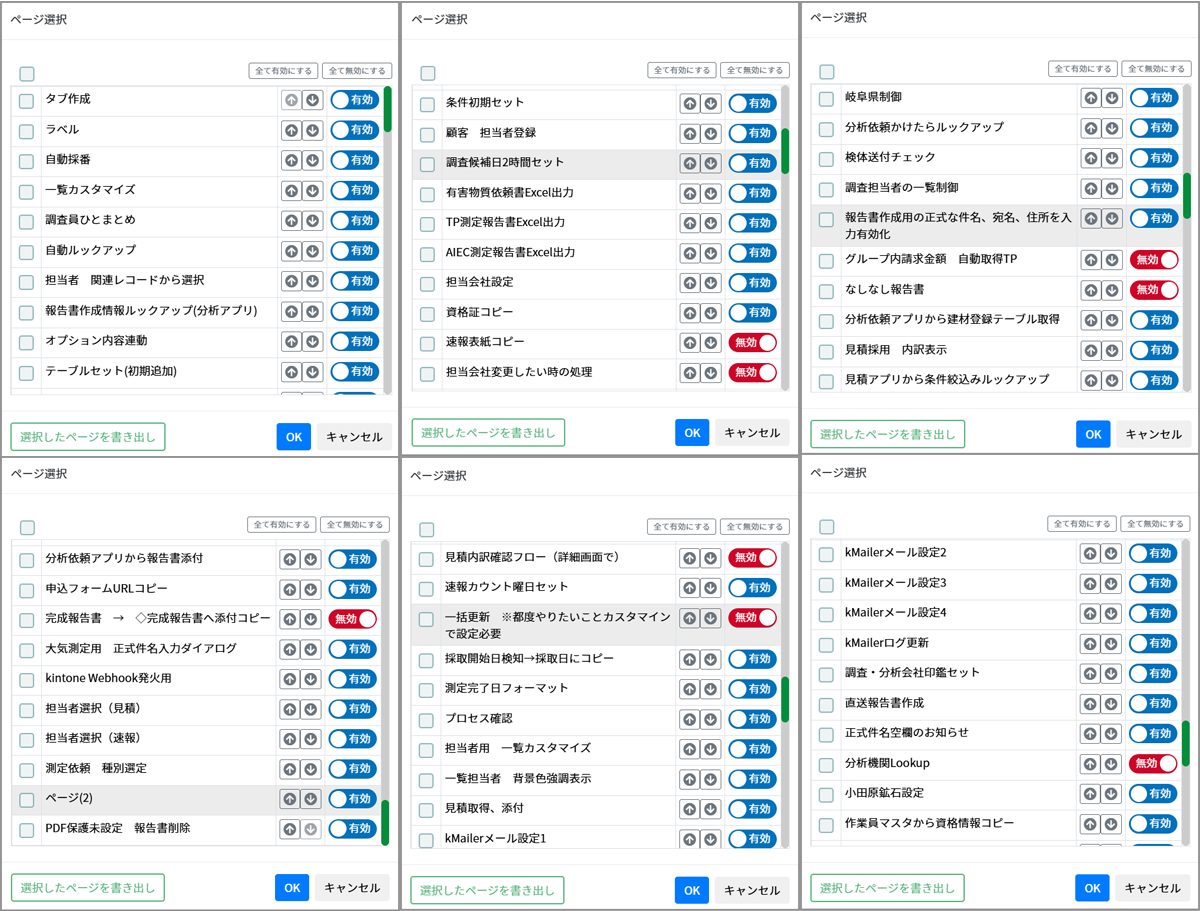This screenshot has width=1200, height=911.
Task: Select the checkbox for 見積取得、添付
Action: point(426,809)
